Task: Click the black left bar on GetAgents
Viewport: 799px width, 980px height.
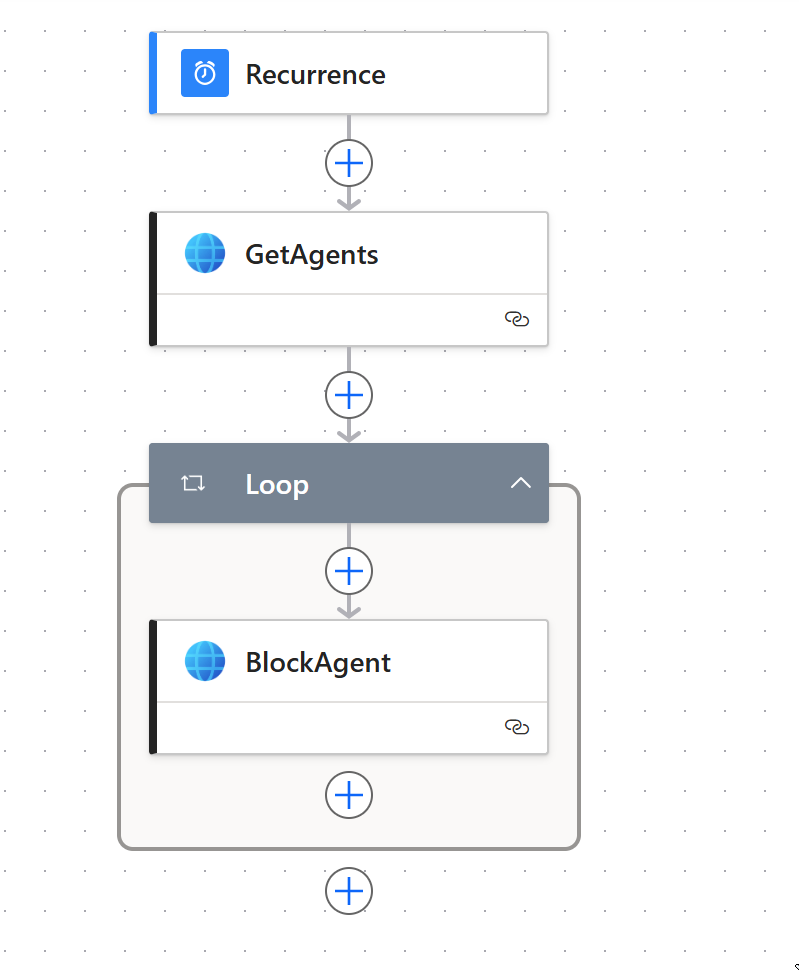Action: point(153,279)
